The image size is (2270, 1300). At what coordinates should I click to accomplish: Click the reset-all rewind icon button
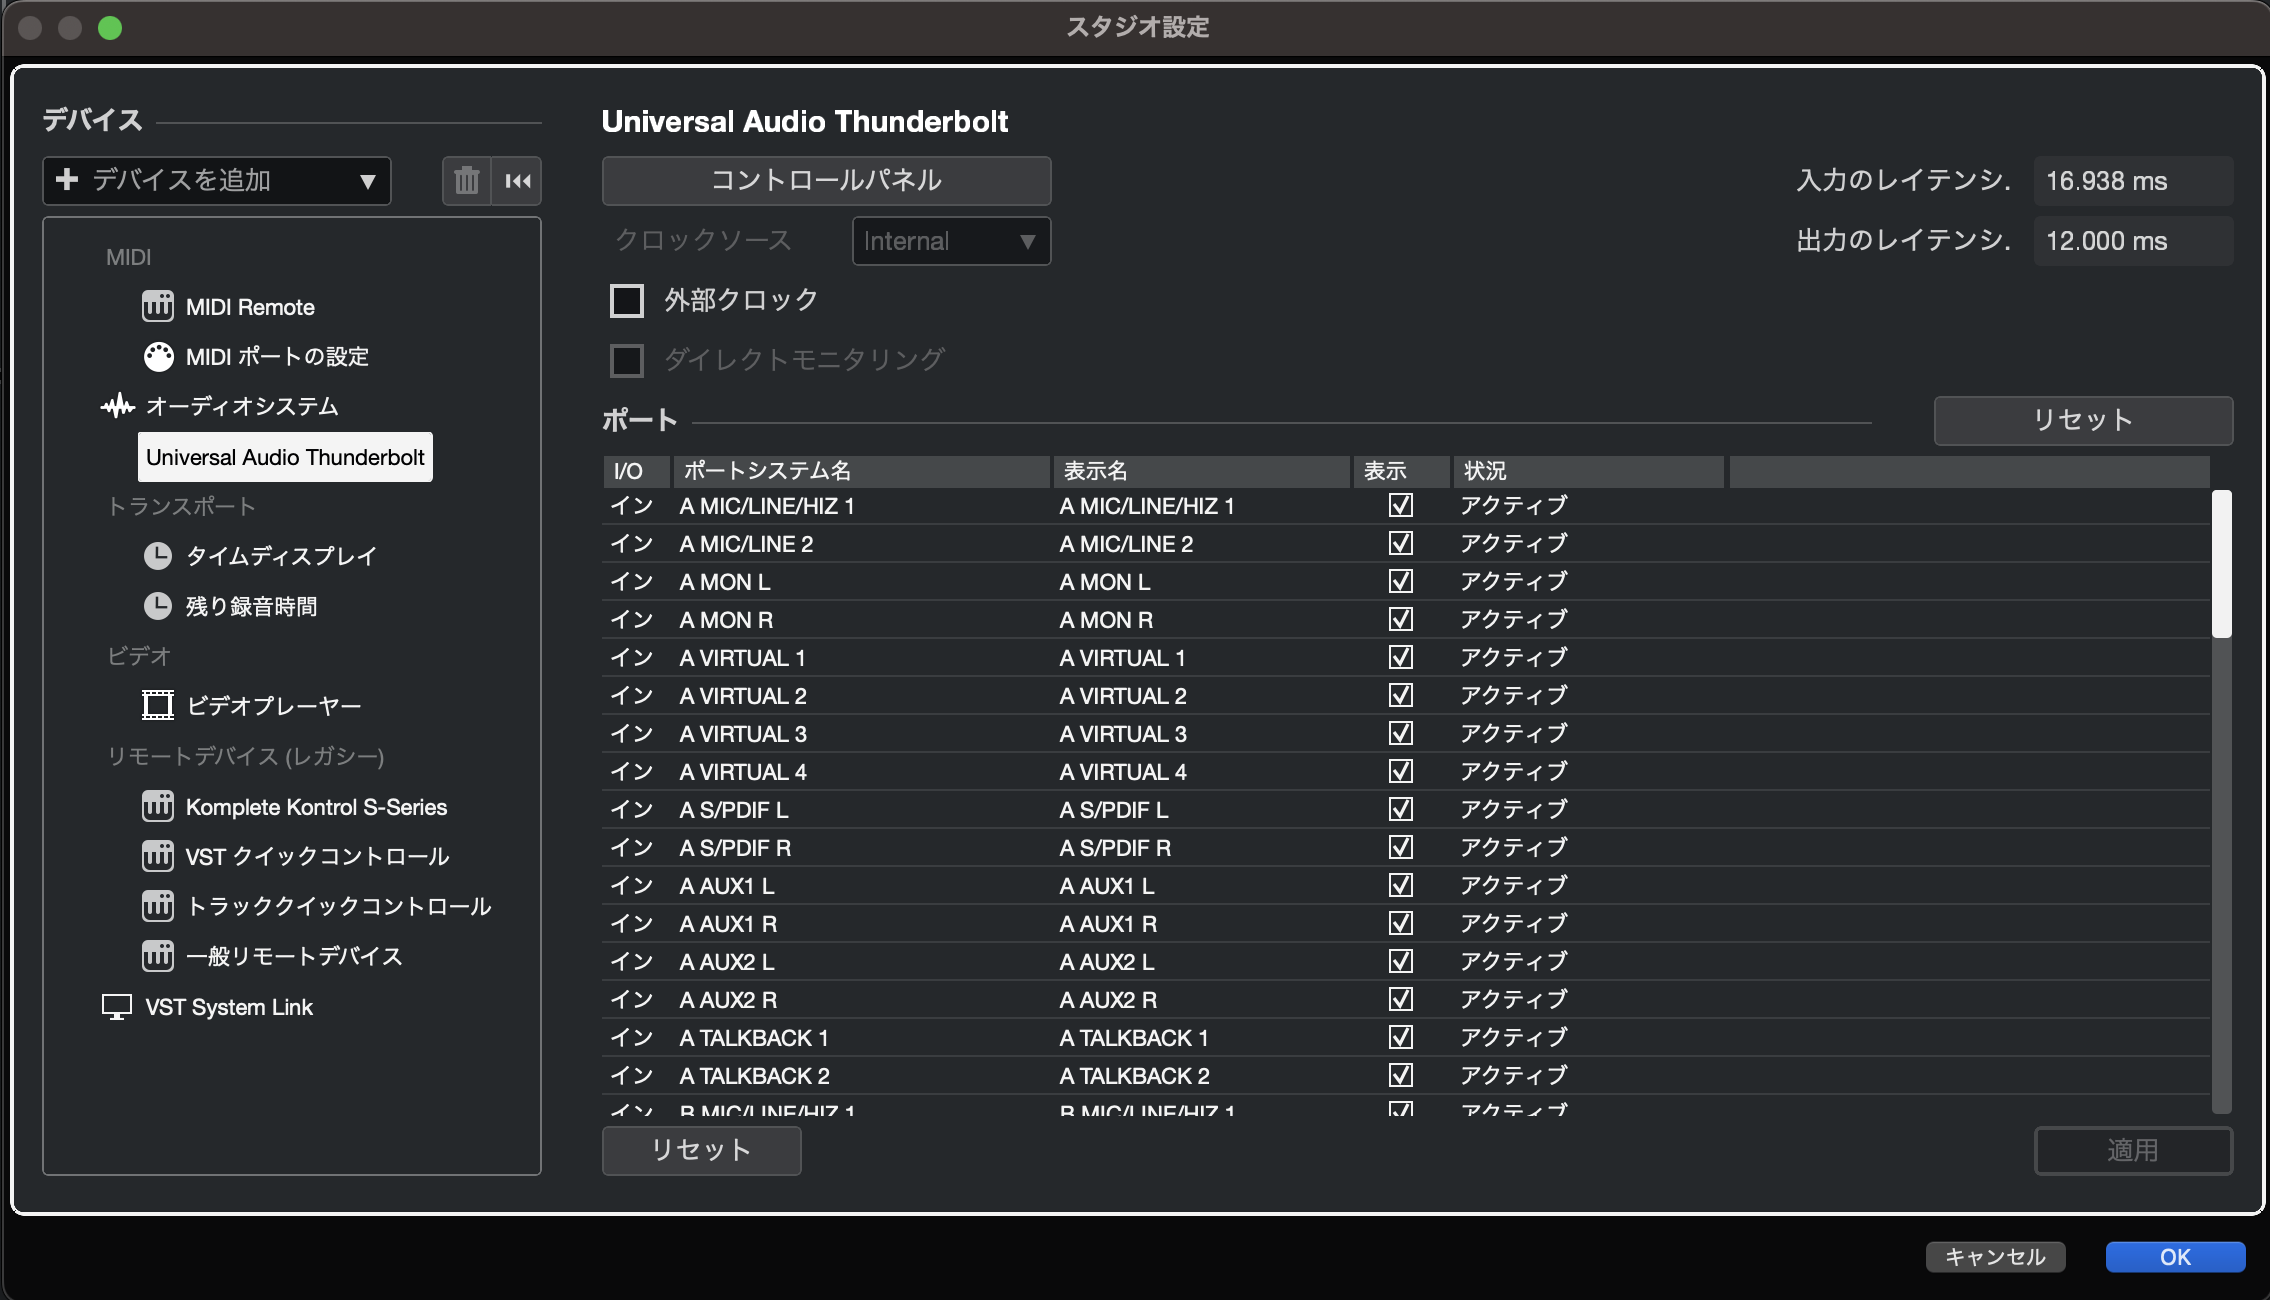[x=518, y=181]
